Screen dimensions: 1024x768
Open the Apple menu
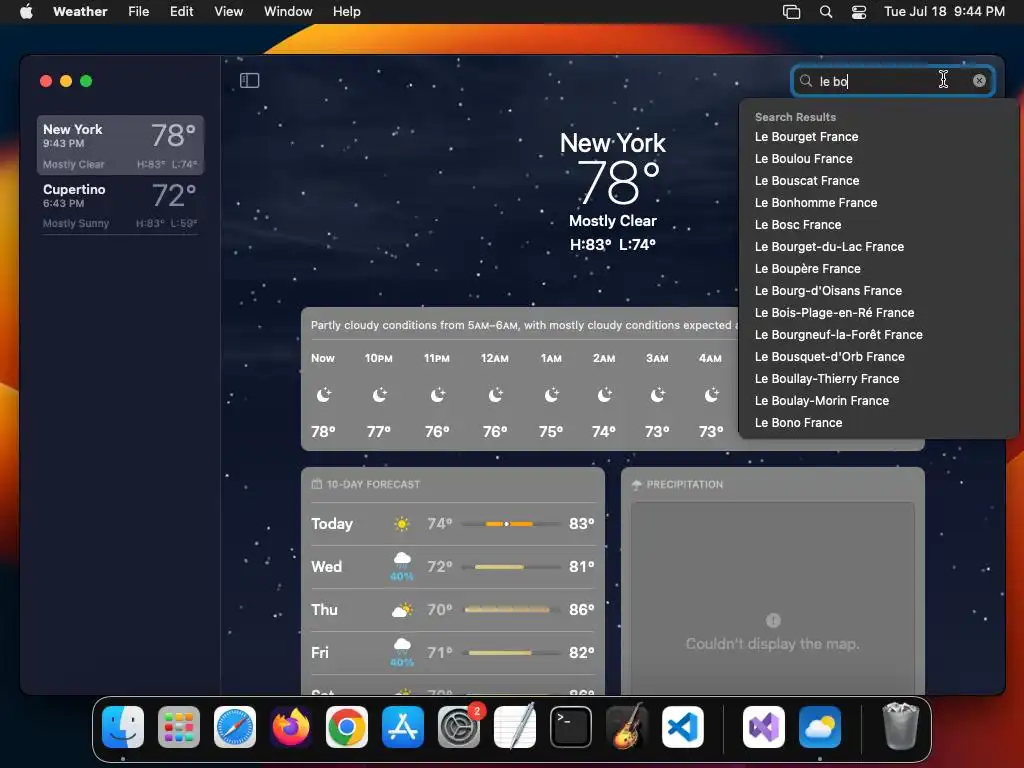pos(26,12)
